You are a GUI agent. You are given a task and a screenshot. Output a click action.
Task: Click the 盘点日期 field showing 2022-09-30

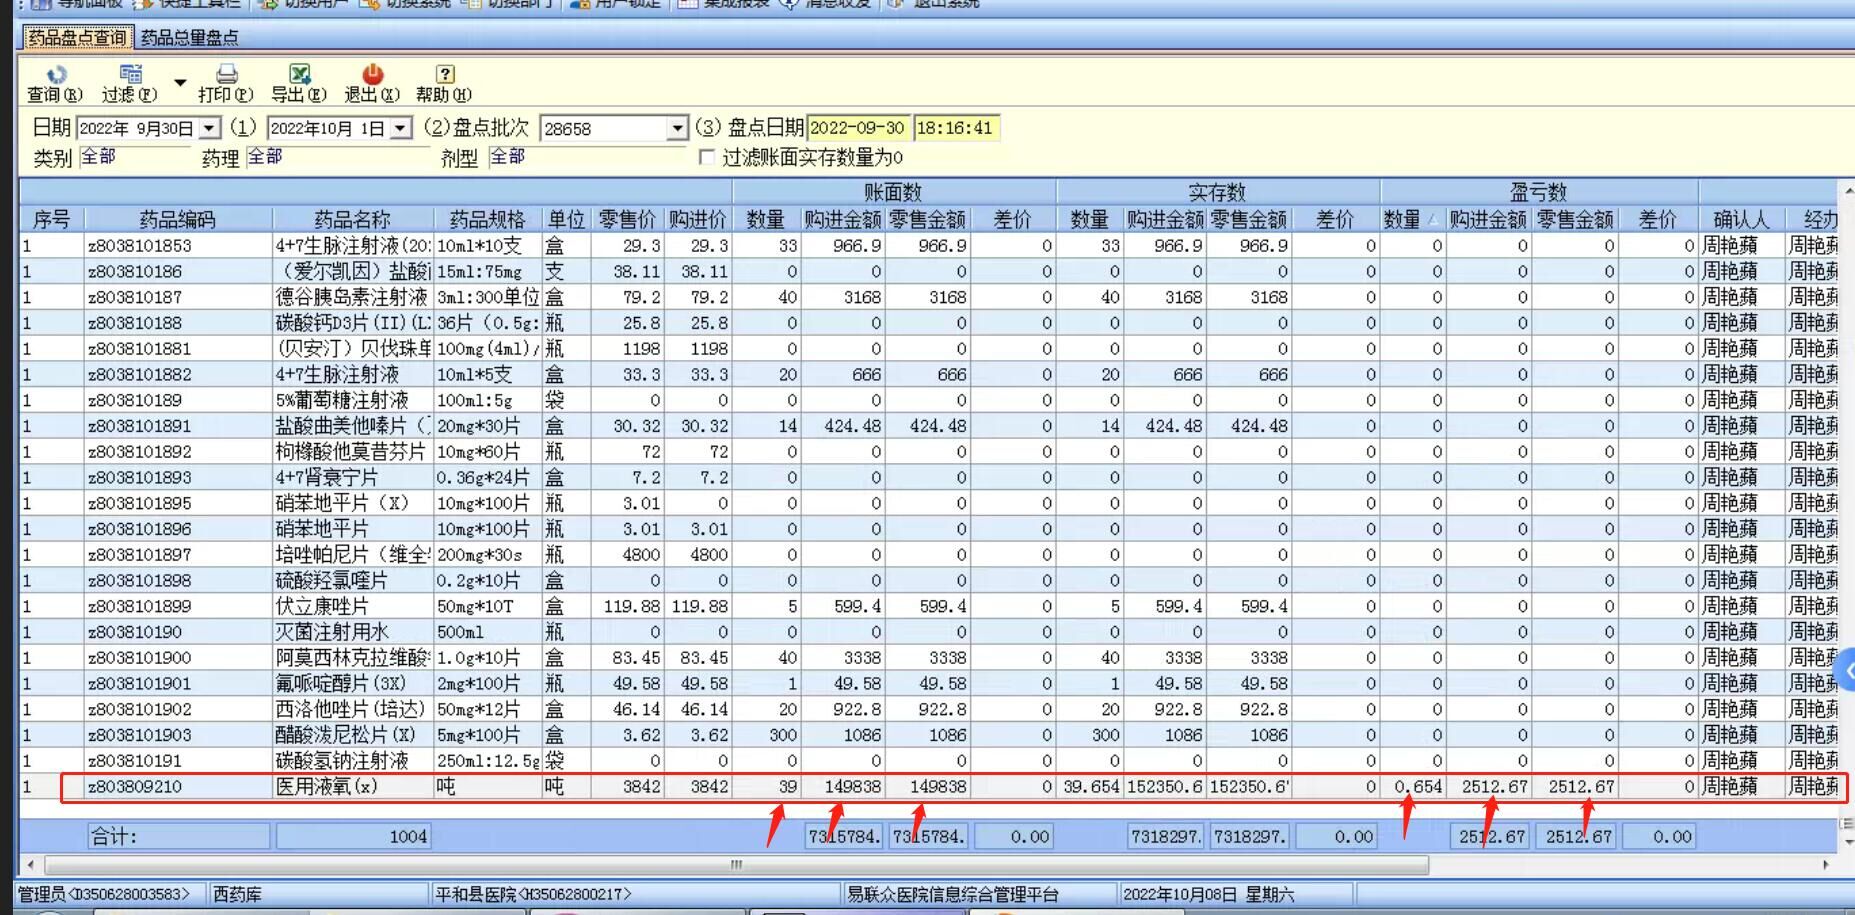point(858,128)
